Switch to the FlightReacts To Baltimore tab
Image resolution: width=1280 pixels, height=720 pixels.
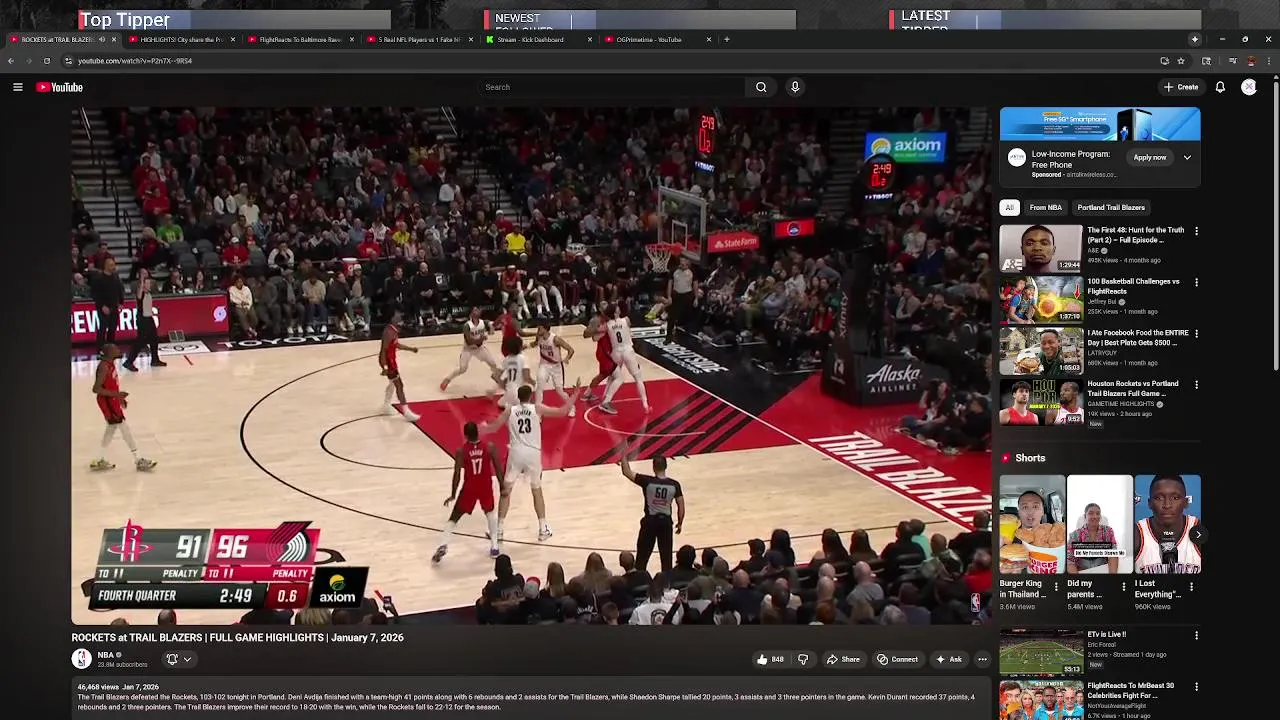tap(299, 40)
